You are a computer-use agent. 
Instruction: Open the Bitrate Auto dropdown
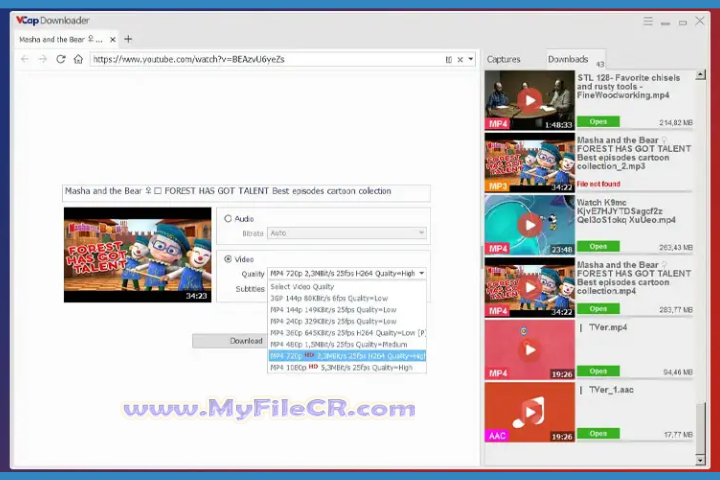[347, 233]
